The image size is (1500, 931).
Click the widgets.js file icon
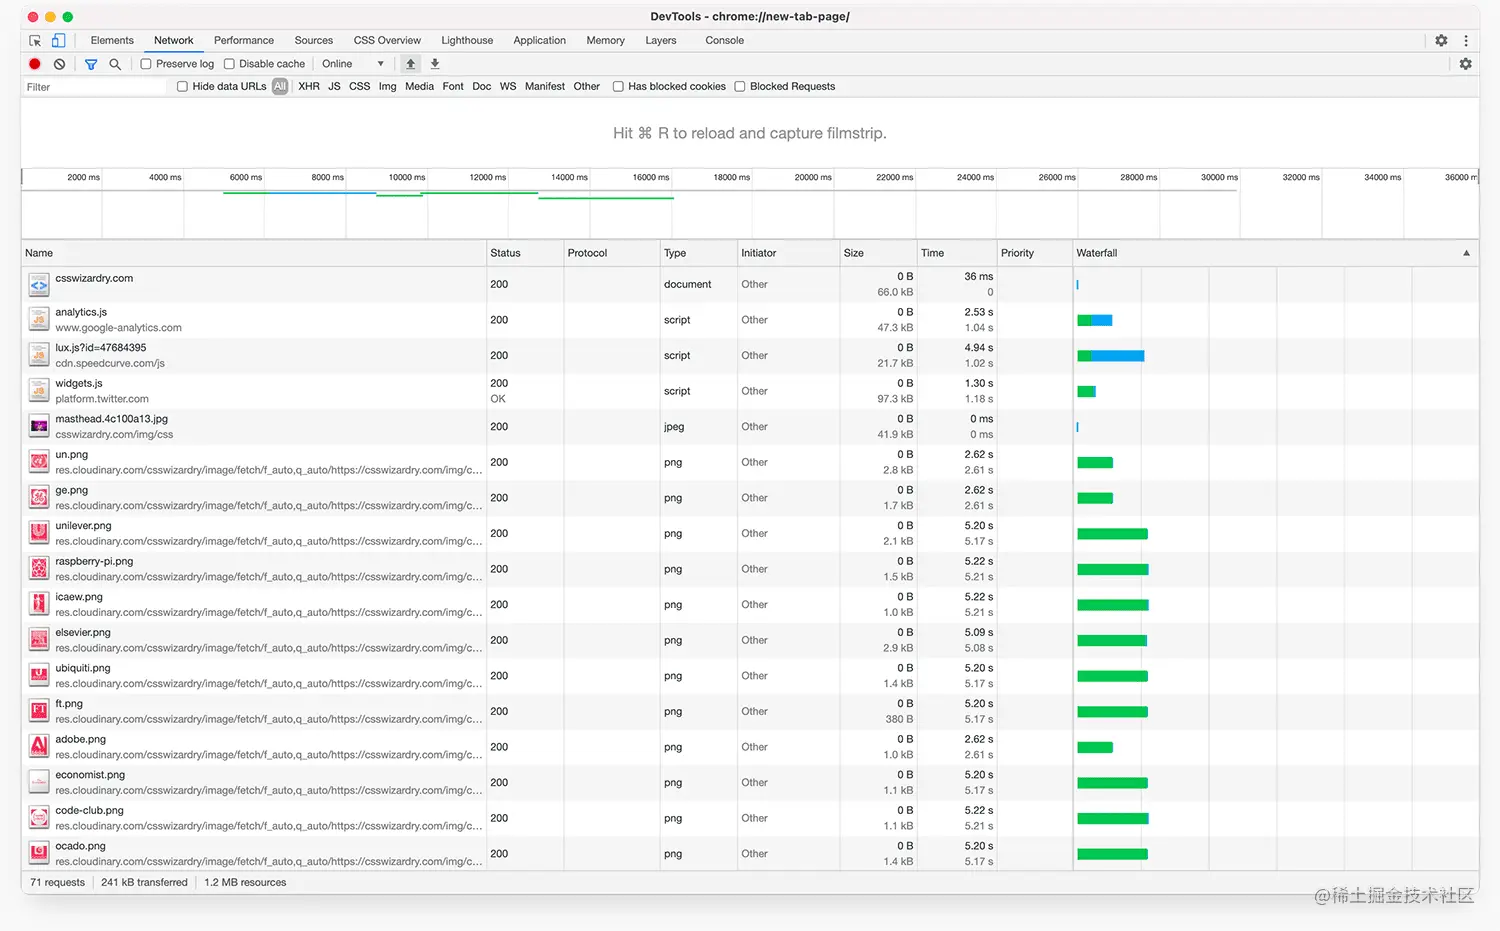(x=39, y=391)
